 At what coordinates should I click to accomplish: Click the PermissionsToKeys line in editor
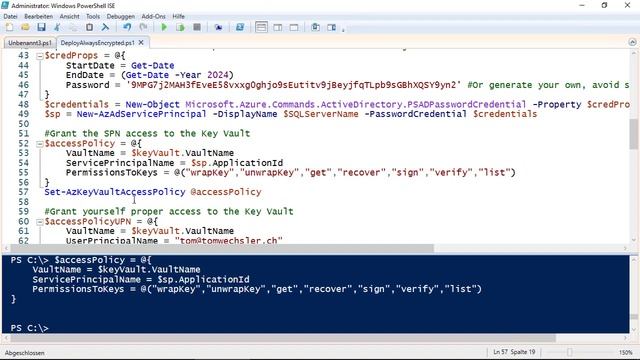[291, 172]
